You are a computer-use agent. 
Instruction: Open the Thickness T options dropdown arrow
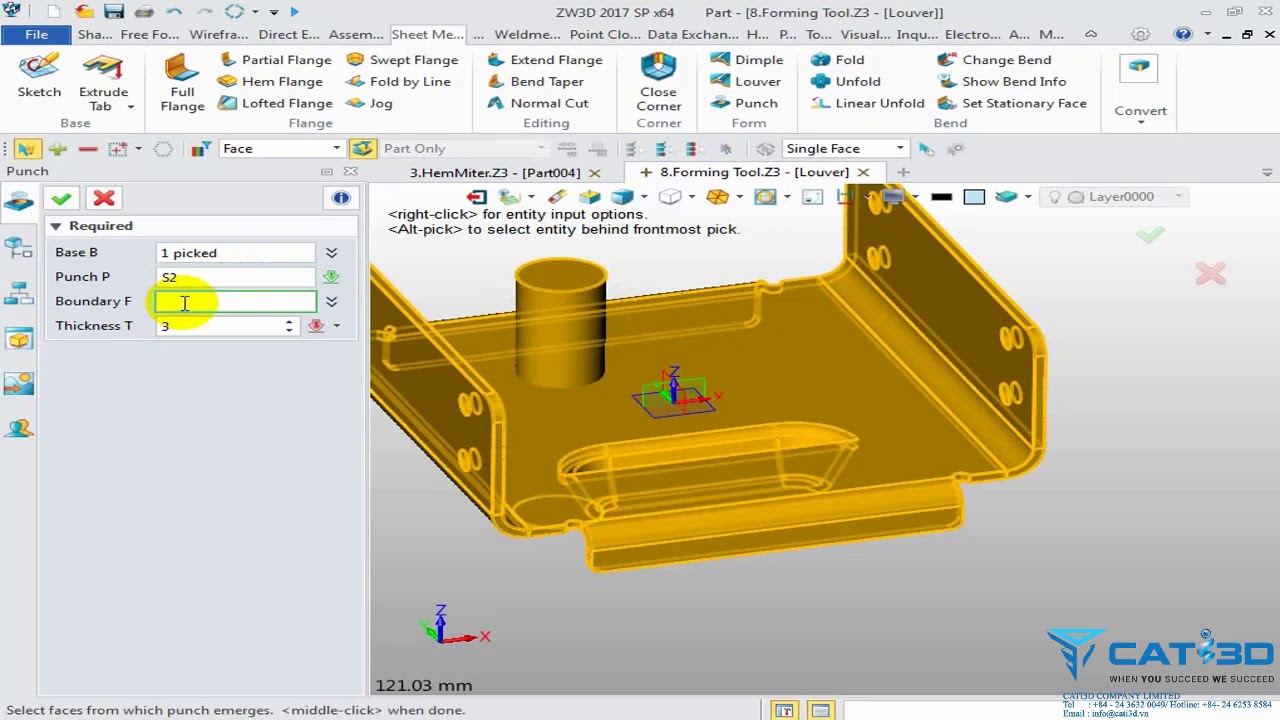[x=337, y=326]
